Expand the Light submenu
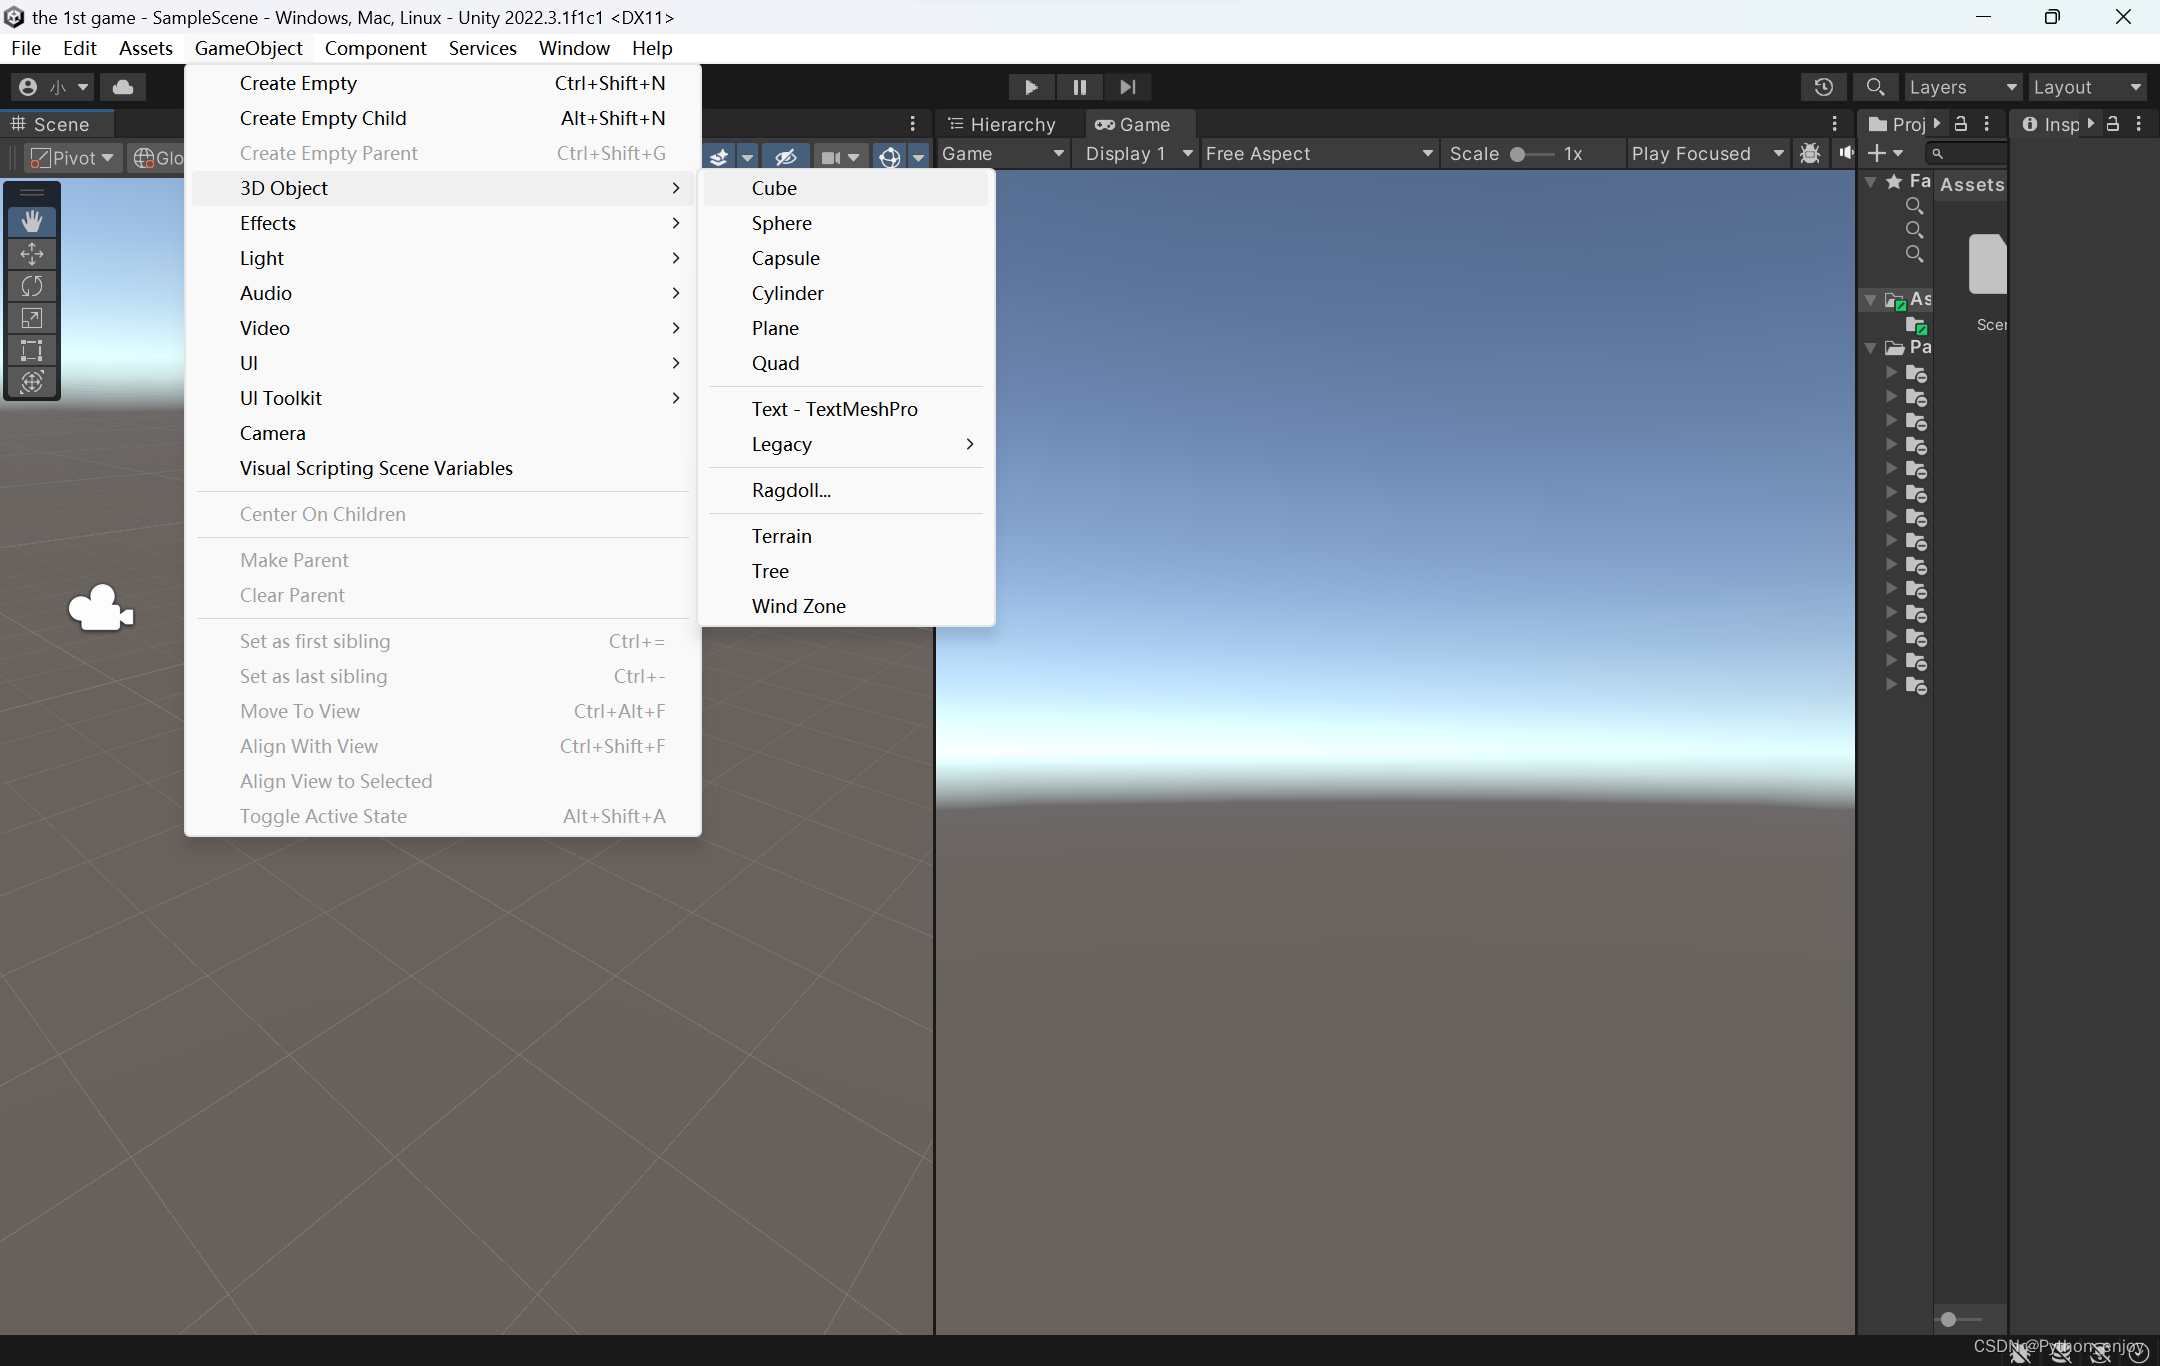This screenshot has width=2160, height=1366. click(x=443, y=258)
